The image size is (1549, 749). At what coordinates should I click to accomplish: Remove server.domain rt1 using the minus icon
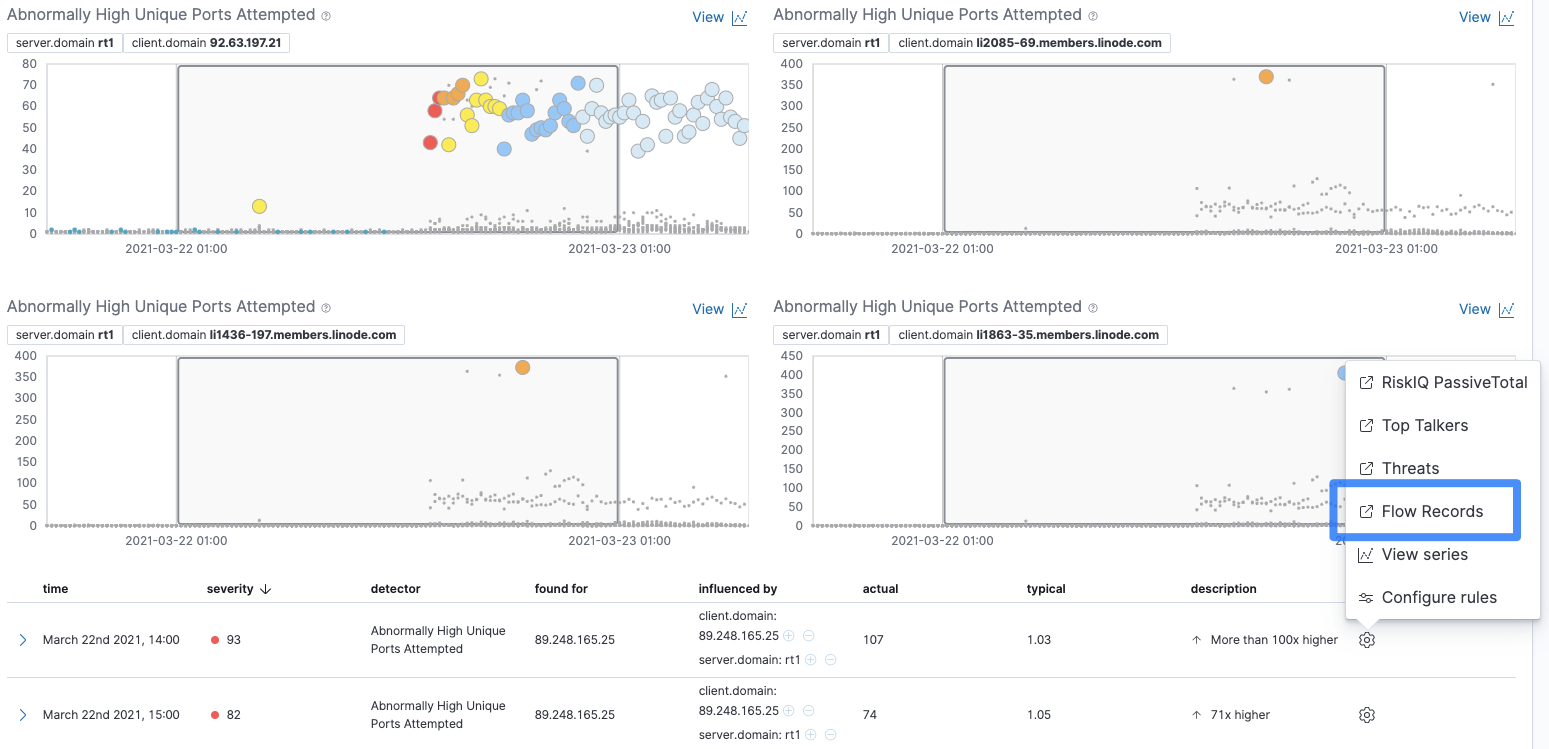[x=829, y=659]
